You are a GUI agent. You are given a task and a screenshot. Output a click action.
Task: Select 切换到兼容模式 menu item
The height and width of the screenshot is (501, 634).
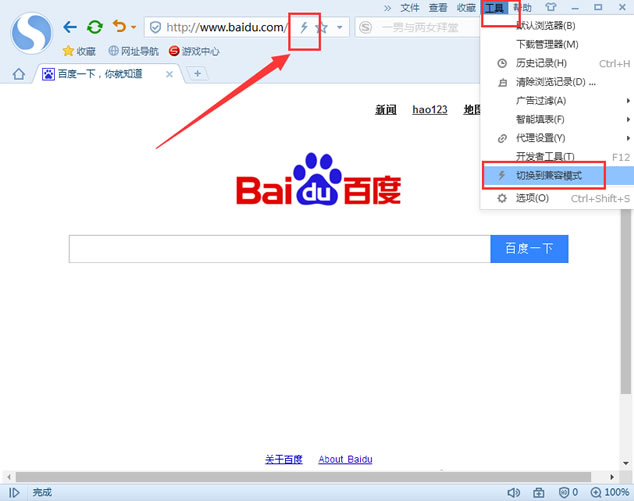(x=558, y=175)
